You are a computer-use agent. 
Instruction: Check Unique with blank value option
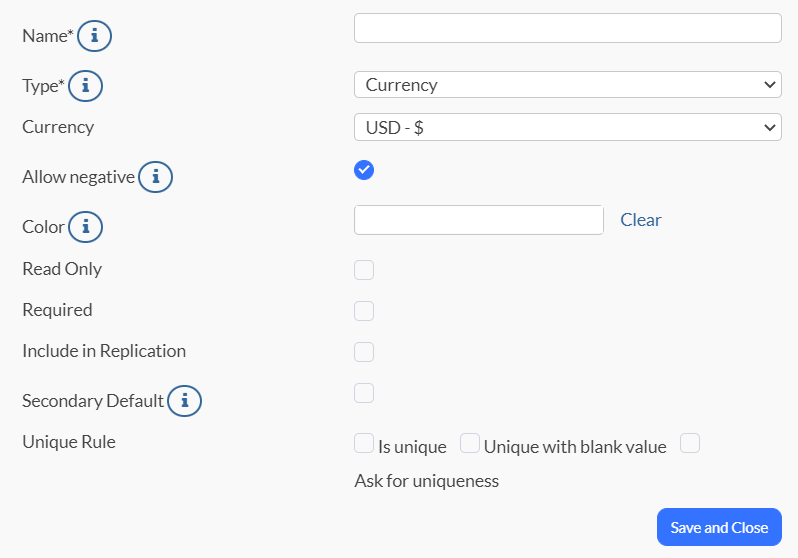pyautogui.click(x=470, y=443)
